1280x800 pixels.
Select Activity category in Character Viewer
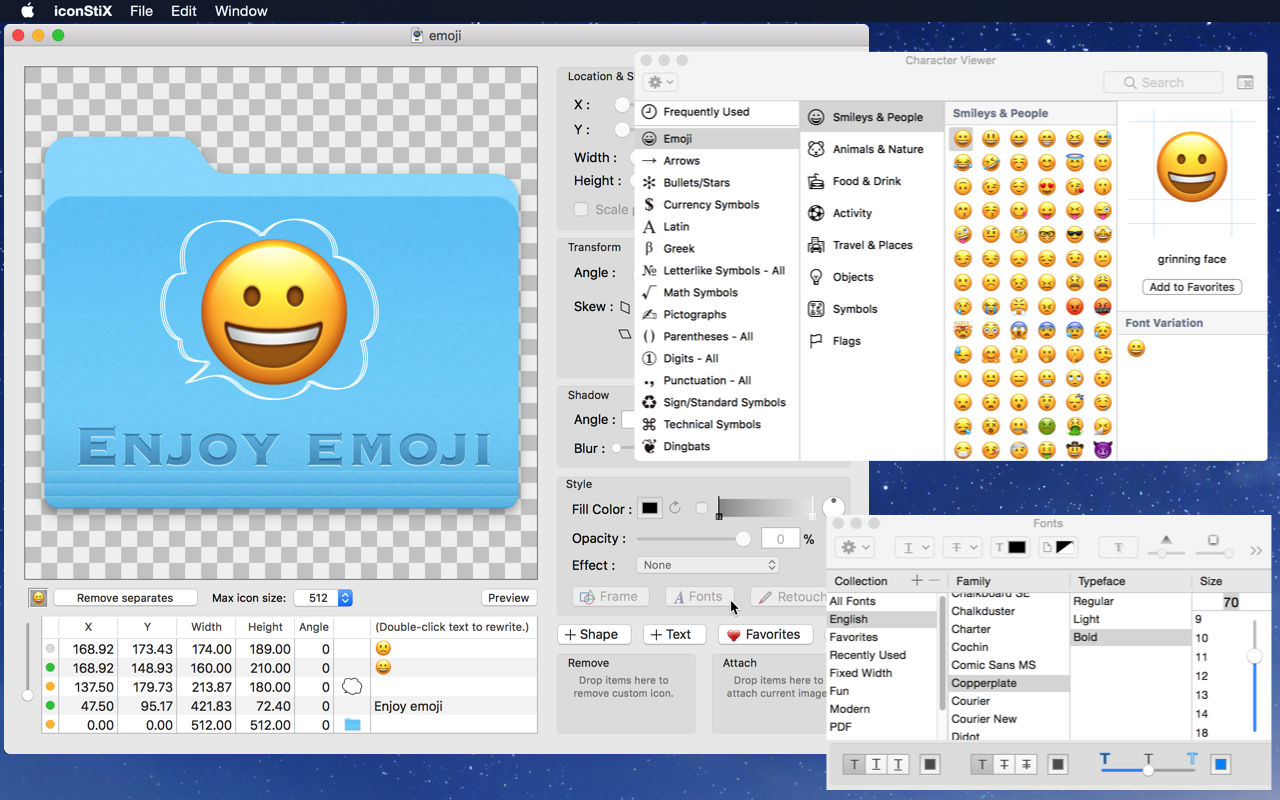point(872,213)
